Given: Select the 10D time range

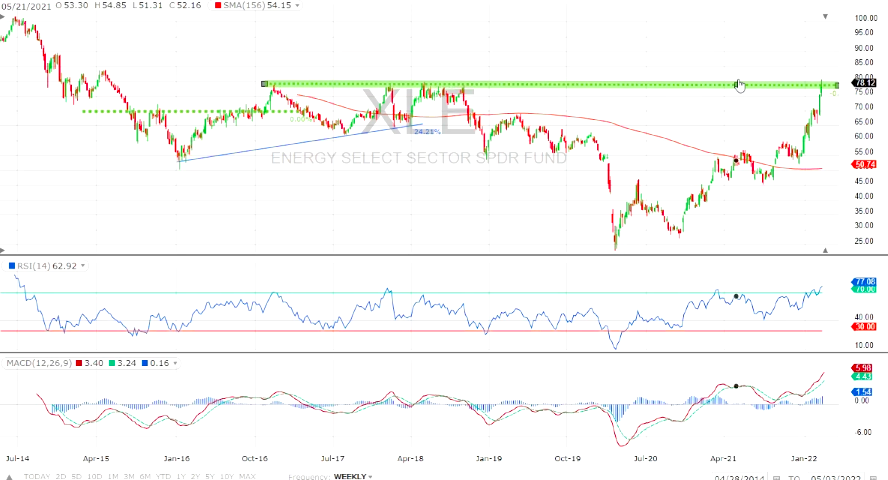Looking at the screenshot, I should pos(95,477).
